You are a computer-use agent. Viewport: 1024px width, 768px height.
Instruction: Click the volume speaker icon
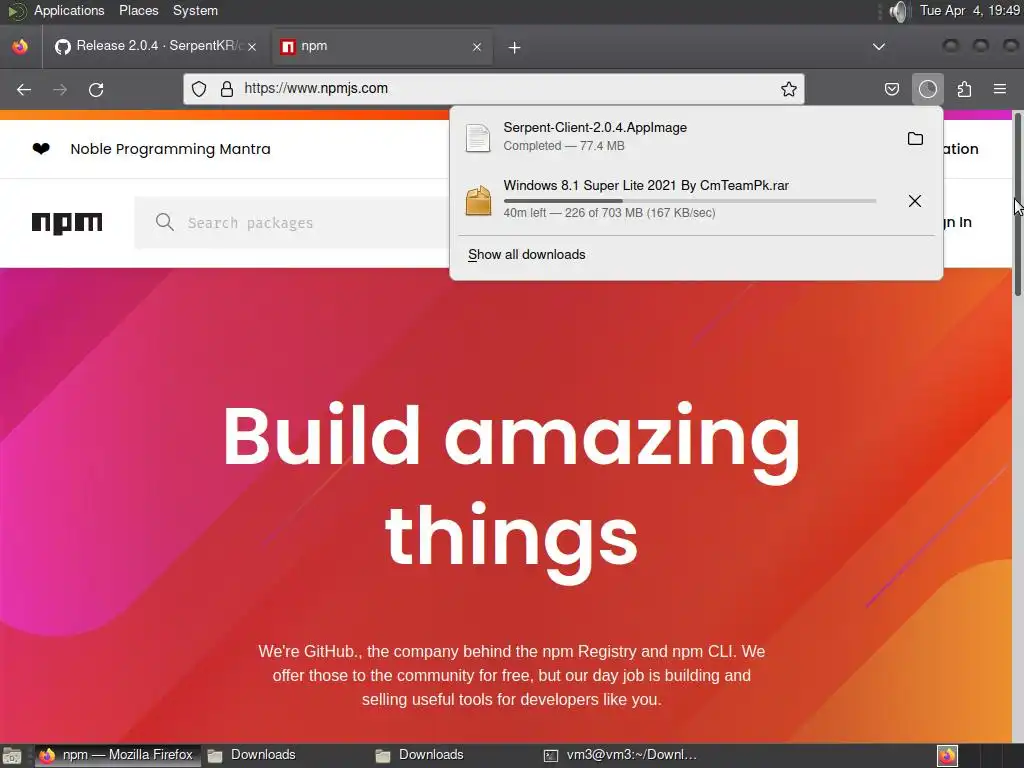[899, 11]
